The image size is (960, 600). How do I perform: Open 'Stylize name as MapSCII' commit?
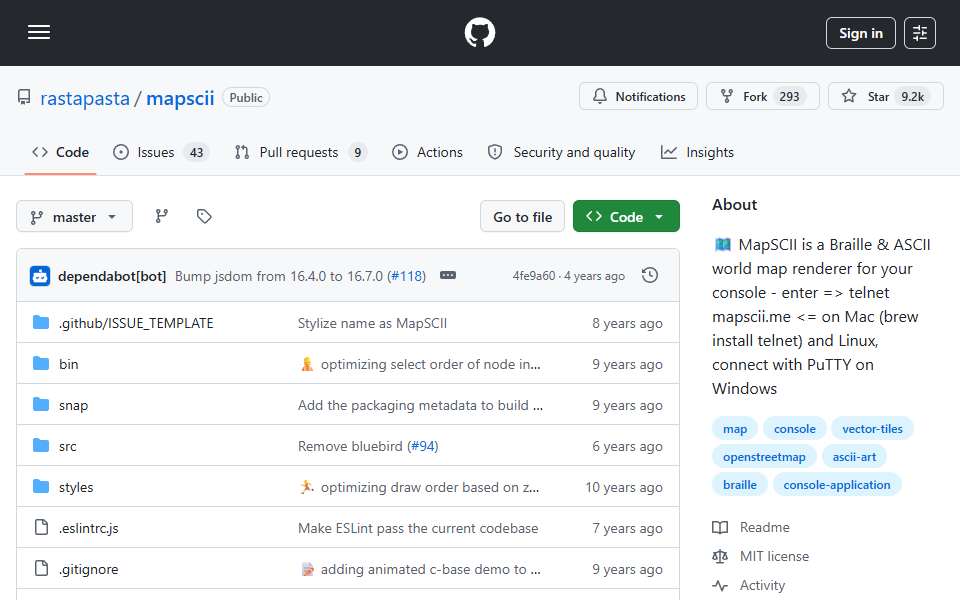[372, 323]
